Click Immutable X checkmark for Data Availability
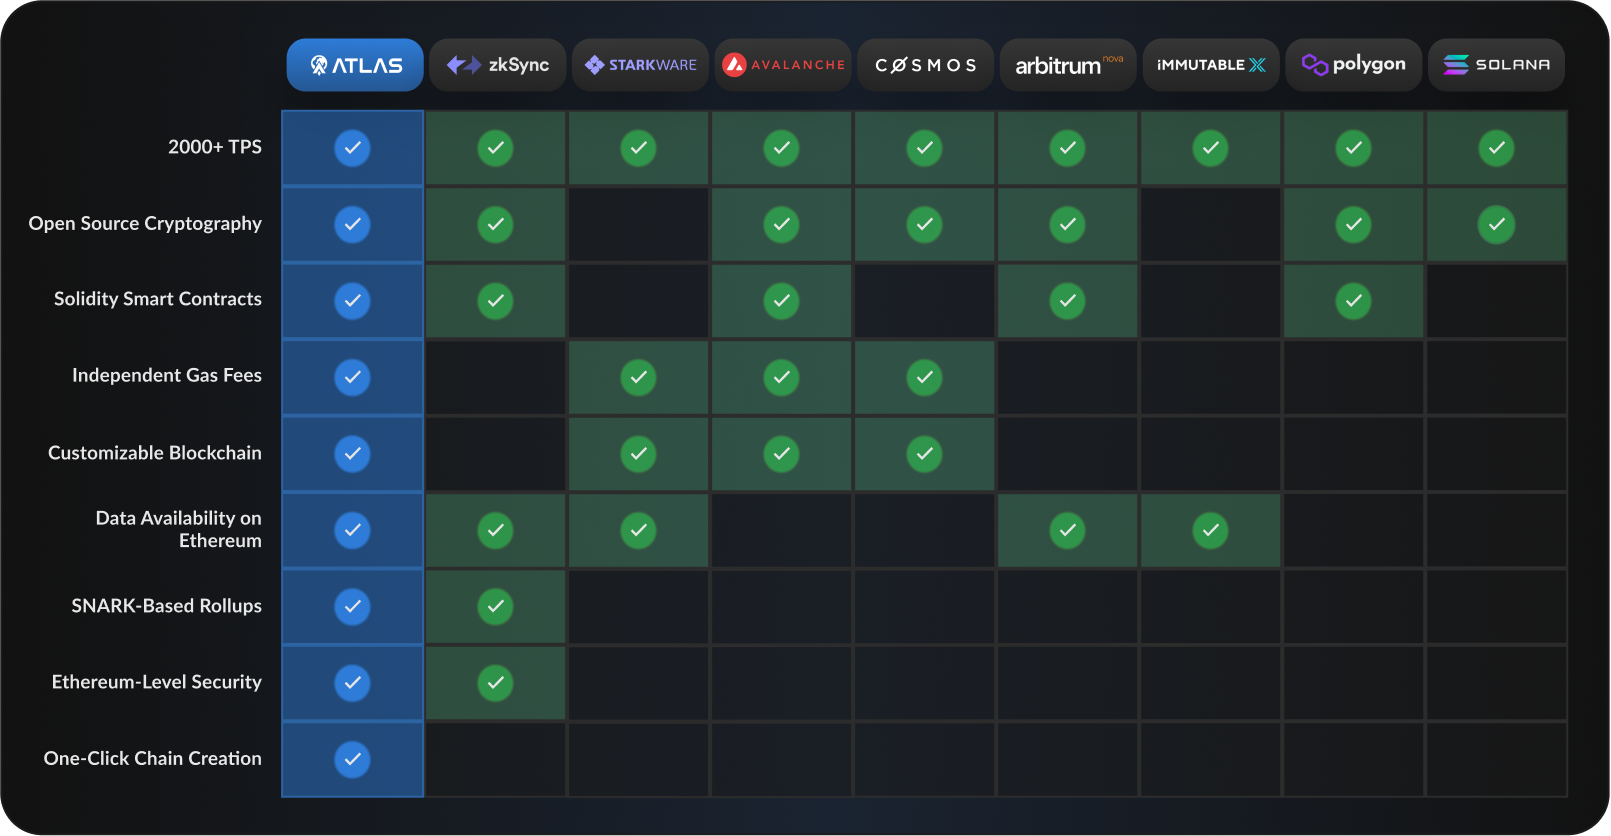The width and height of the screenshot is (1611, 836). 1210,530
